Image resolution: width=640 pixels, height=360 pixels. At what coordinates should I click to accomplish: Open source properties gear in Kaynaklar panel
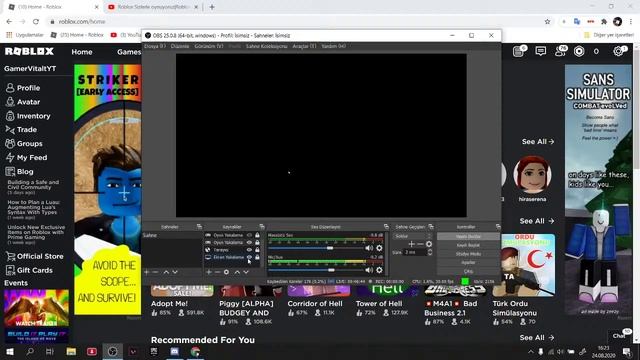(227, 272)
